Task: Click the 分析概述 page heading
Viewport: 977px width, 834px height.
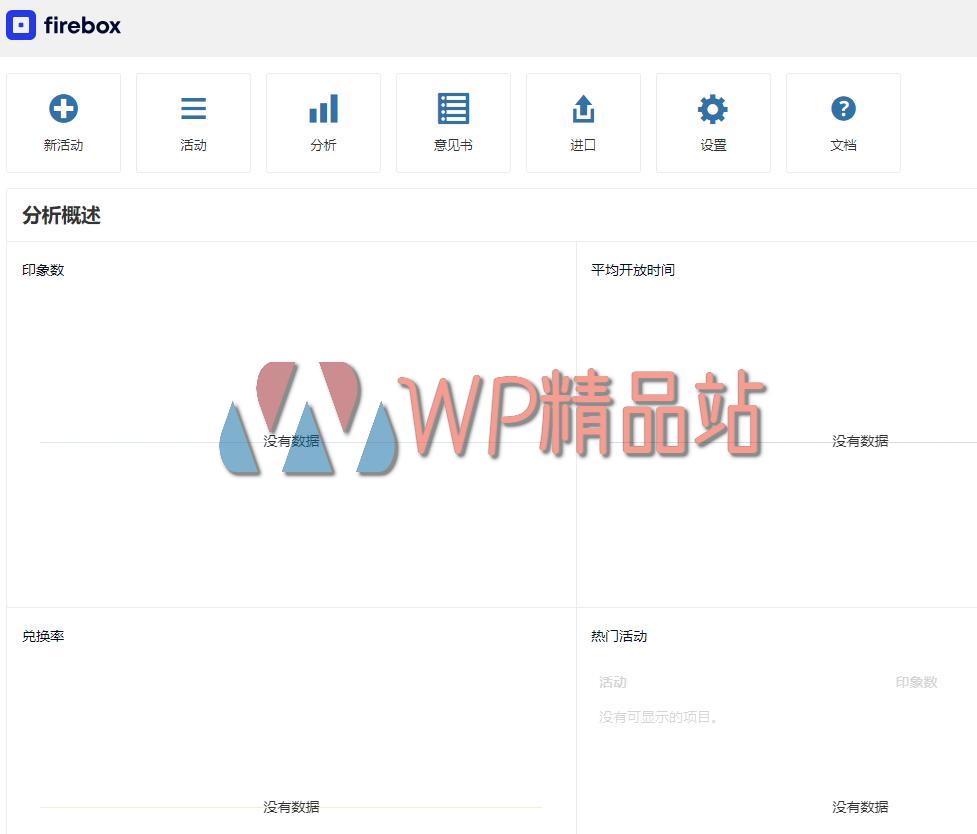Action: click(x=61, y=215)
